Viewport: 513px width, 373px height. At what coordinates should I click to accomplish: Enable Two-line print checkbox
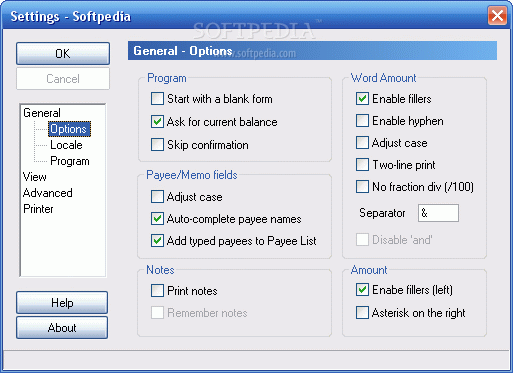coord(362,165)
